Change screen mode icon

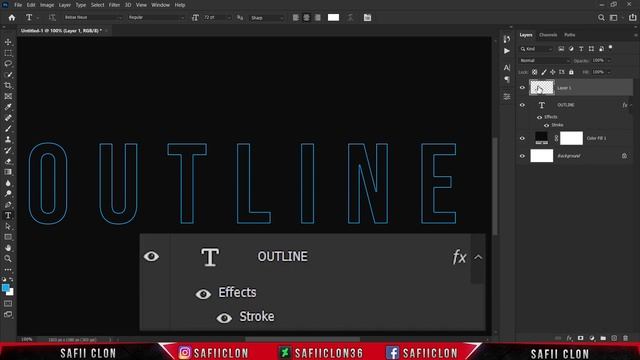(8, 314)
